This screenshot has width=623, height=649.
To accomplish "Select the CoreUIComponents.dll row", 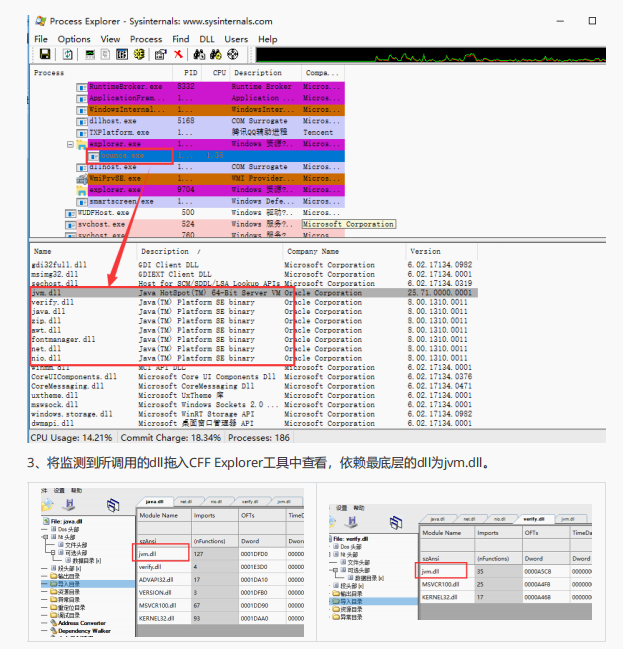I will coord(254,377).
